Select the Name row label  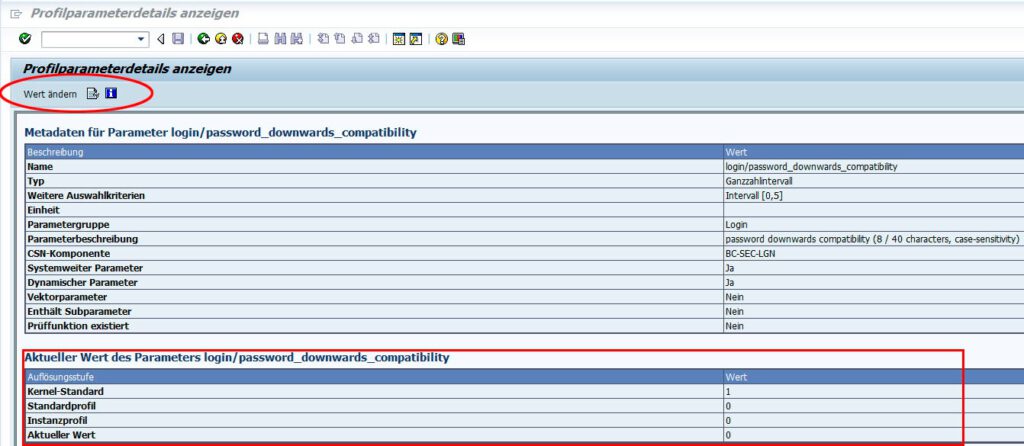[40, 167]
